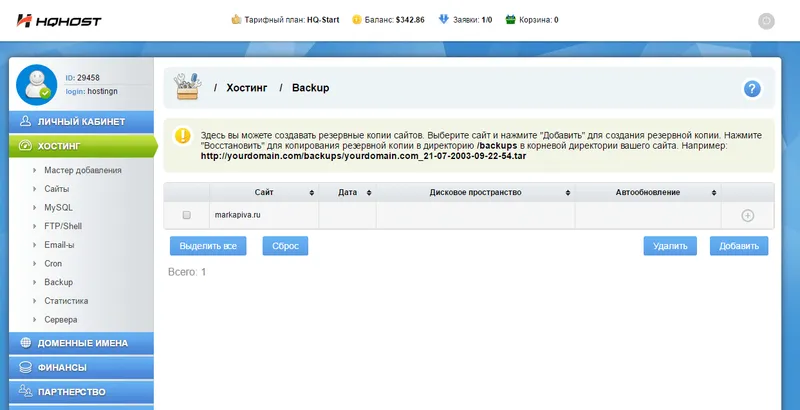800x410 pixels.
Task: Open FTP/Shell submenu item
Action: (x=63, y=226)
